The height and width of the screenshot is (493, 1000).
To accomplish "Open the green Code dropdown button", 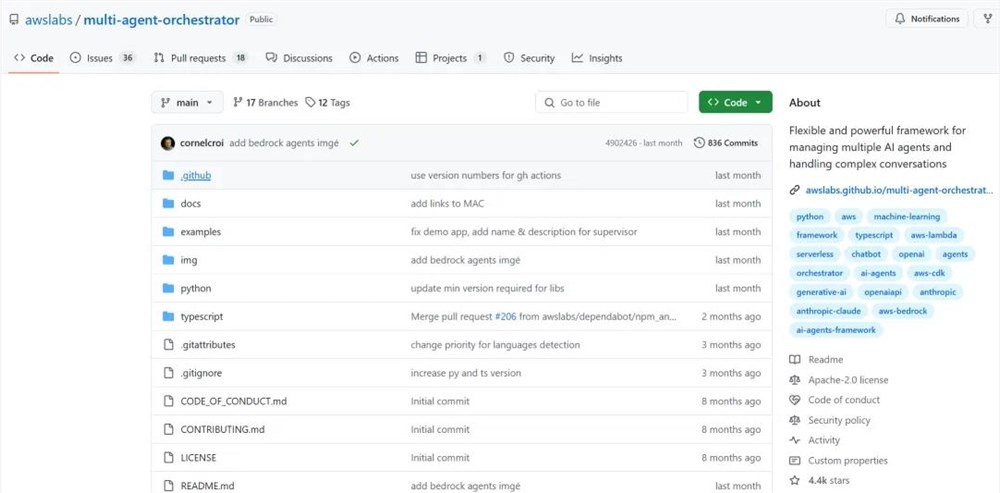I will (735, 102).
